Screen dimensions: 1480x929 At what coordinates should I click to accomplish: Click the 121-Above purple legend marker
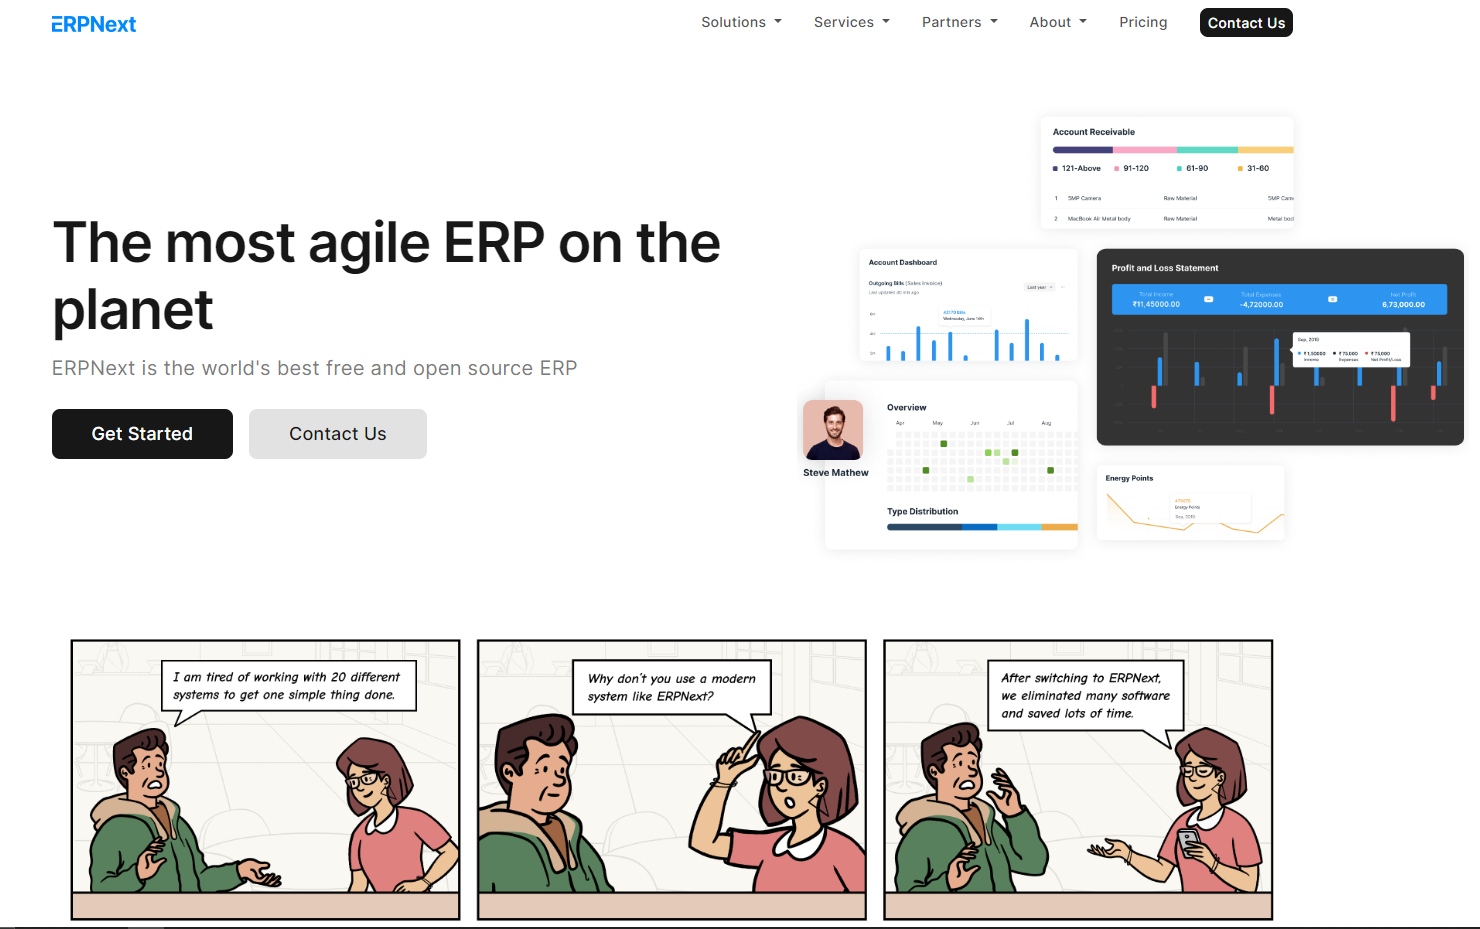click(x=1055, y=169)
